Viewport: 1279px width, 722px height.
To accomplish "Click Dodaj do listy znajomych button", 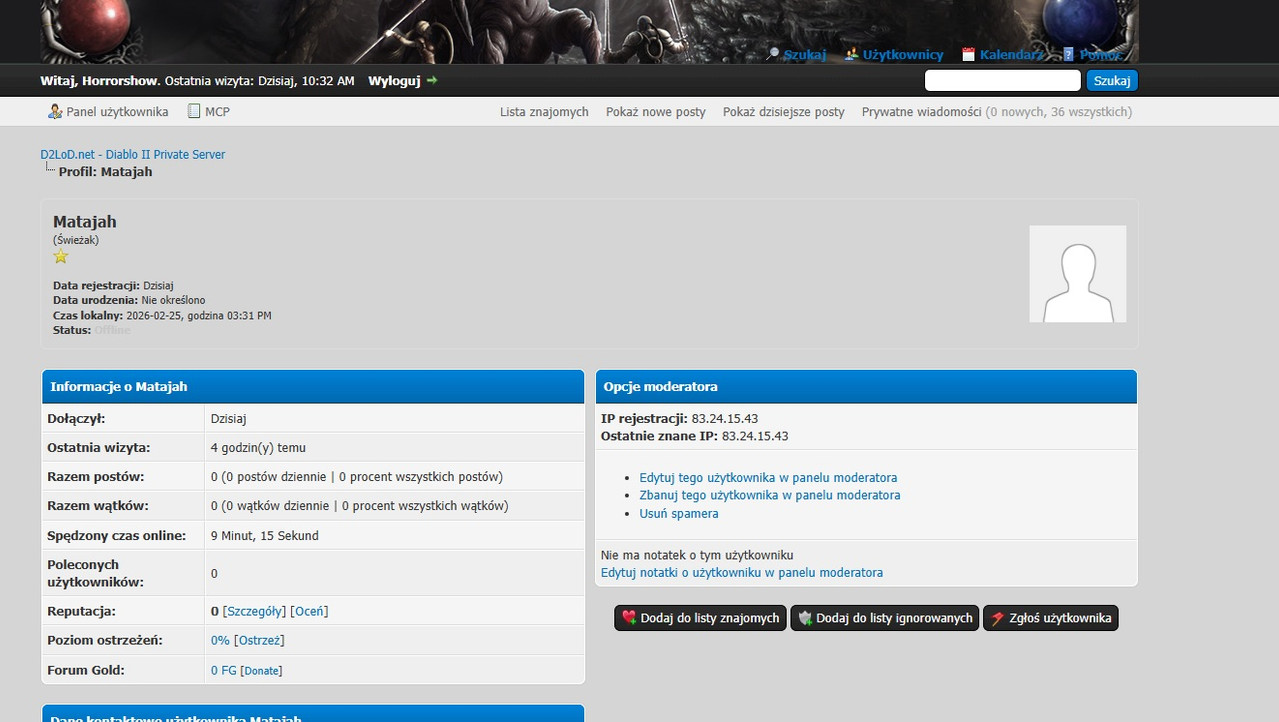I will (x=700, y=618).
